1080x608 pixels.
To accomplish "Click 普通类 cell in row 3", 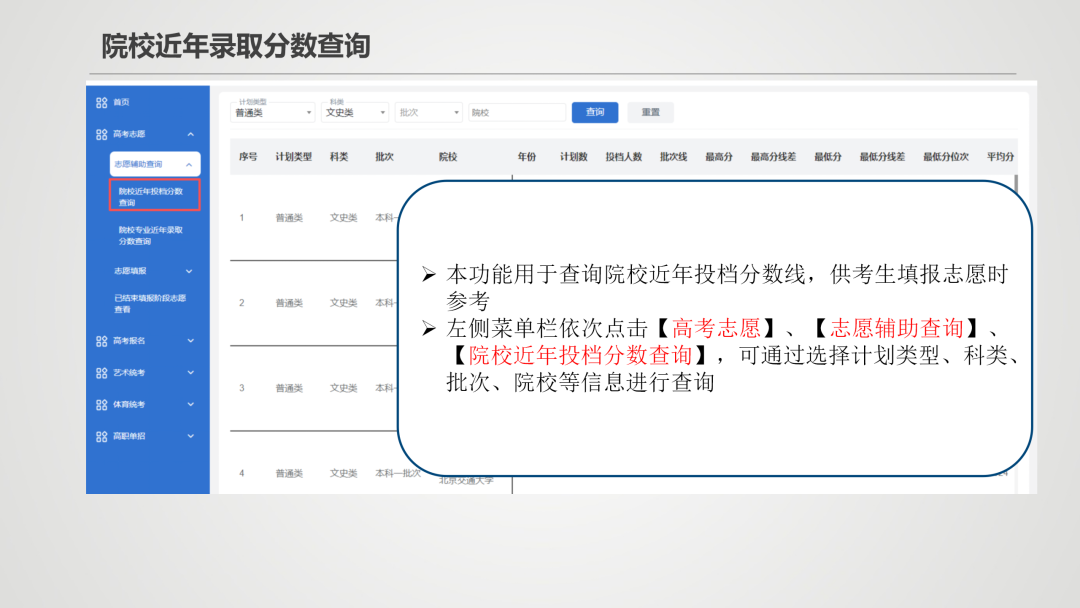I will click(x=289, y=388).
